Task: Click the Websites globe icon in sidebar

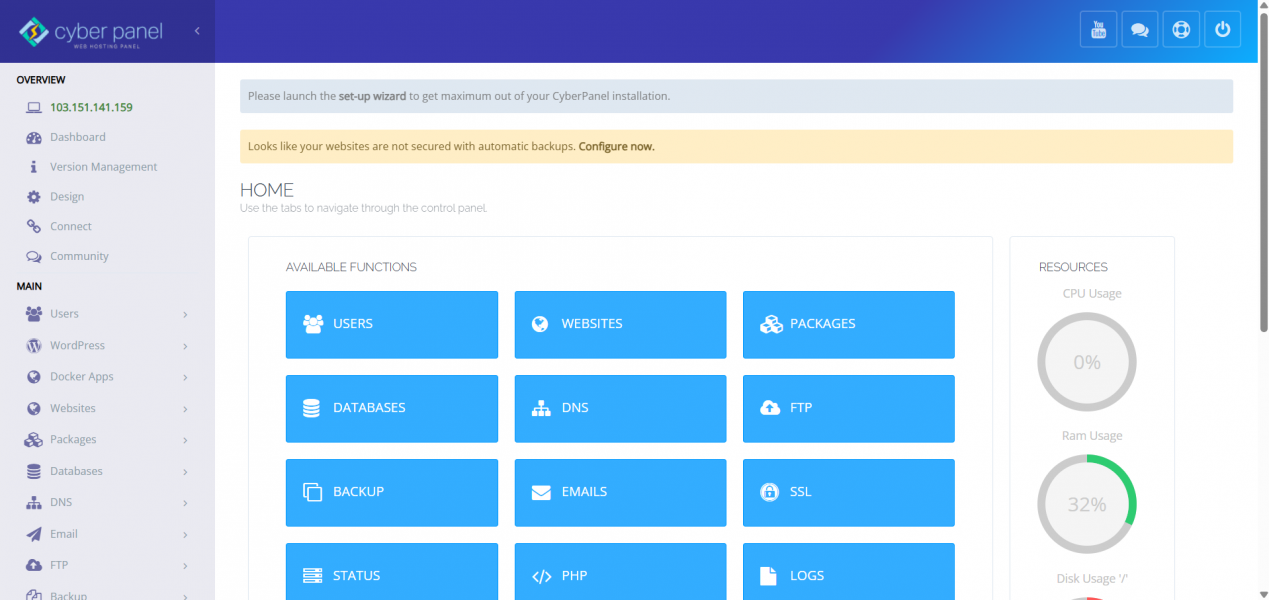Action: point(34,408)
